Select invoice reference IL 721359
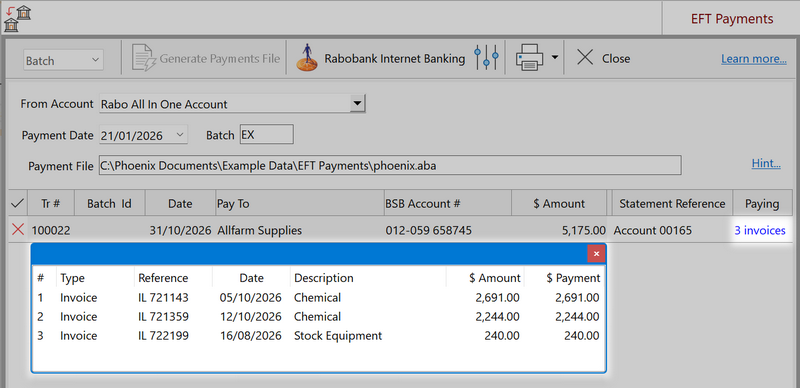Screen dimensions: 800x388 click(163, 317)
